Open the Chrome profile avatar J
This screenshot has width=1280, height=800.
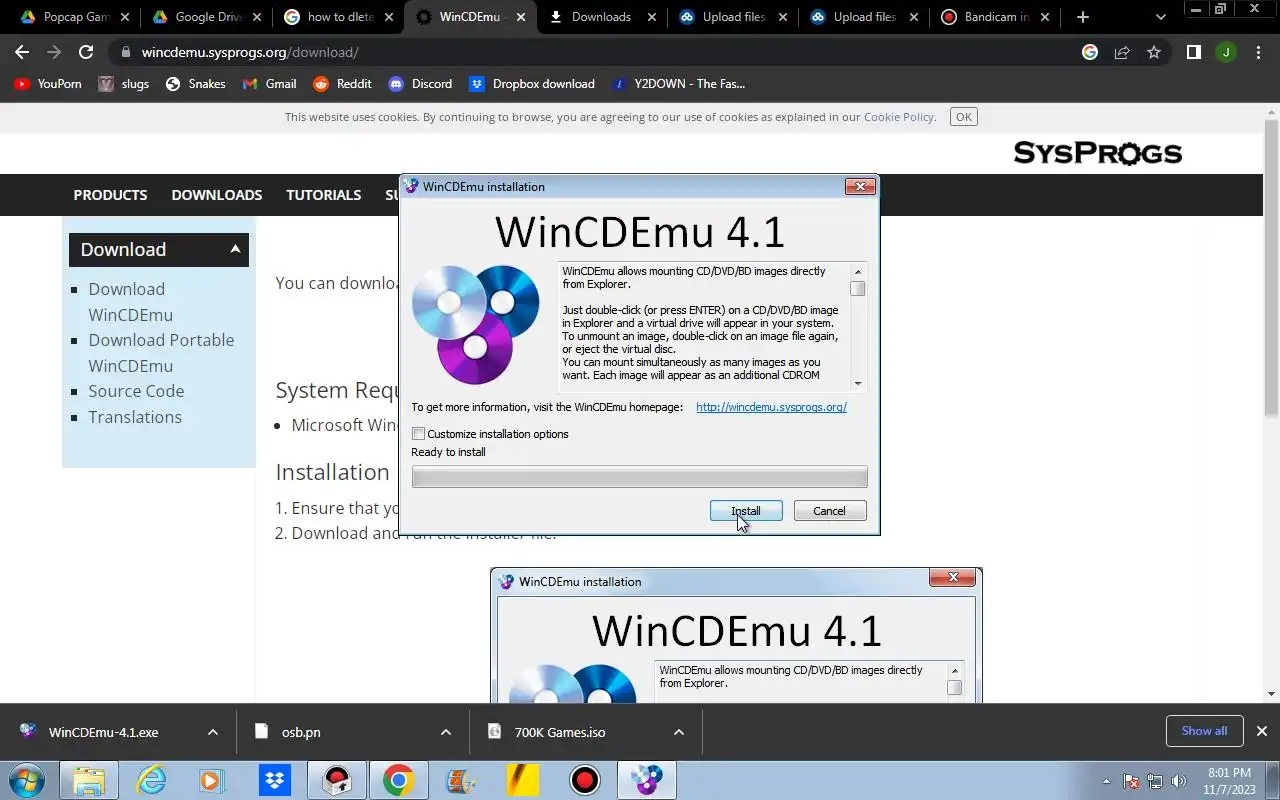[x=1226, y=52]
